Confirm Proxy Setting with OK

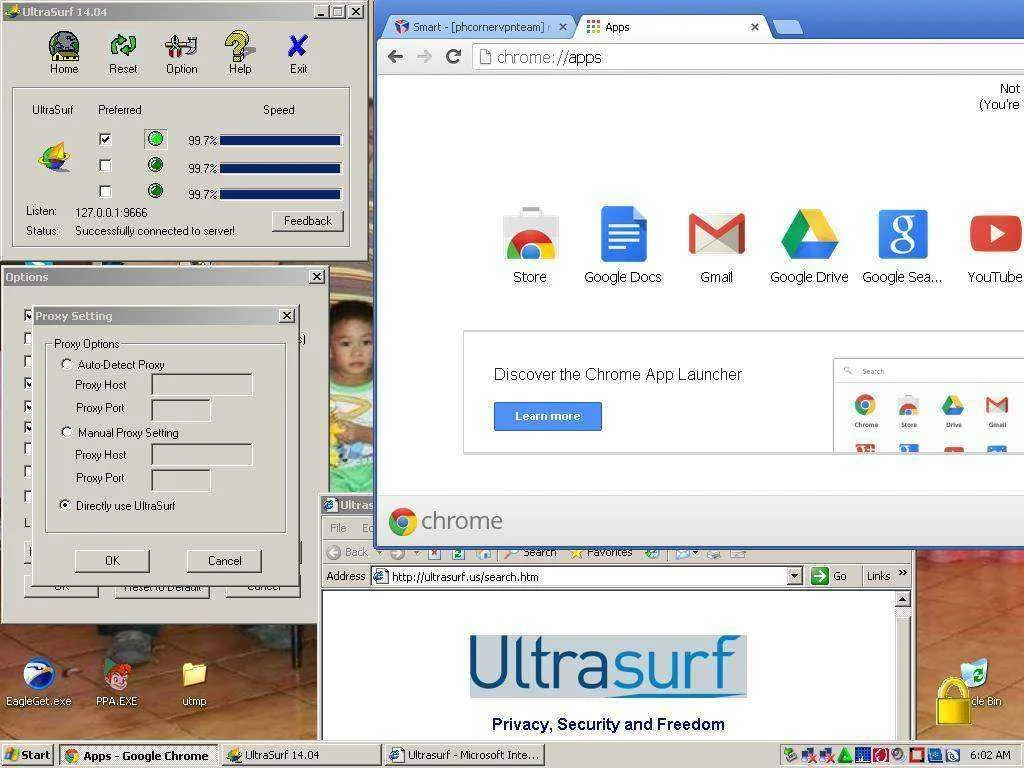point(112,560)
